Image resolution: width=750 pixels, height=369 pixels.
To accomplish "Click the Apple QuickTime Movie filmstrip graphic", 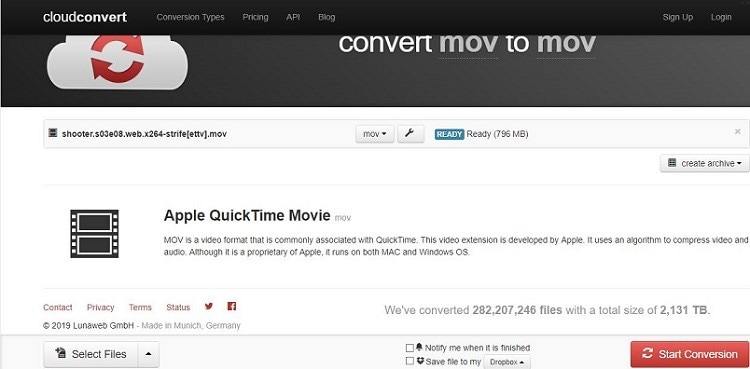I will point(94,234).
